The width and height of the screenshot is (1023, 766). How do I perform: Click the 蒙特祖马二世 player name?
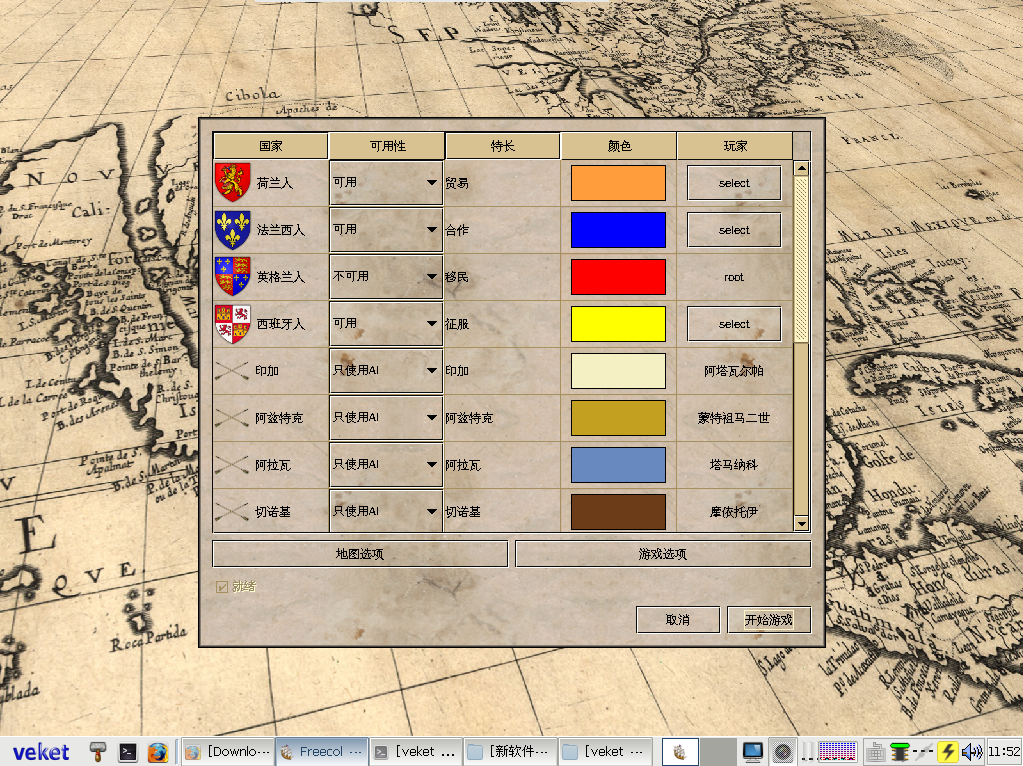coord(734,418)
